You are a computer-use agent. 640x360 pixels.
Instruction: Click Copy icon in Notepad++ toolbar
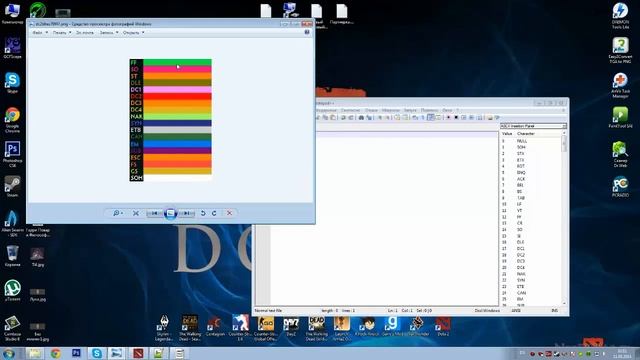(325, 118)
